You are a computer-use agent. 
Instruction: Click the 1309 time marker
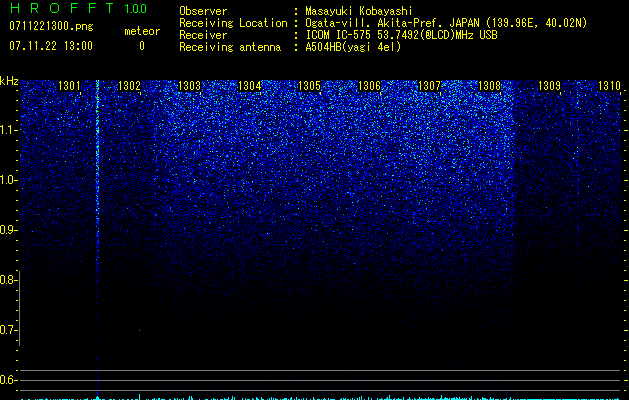pos(549,86)
